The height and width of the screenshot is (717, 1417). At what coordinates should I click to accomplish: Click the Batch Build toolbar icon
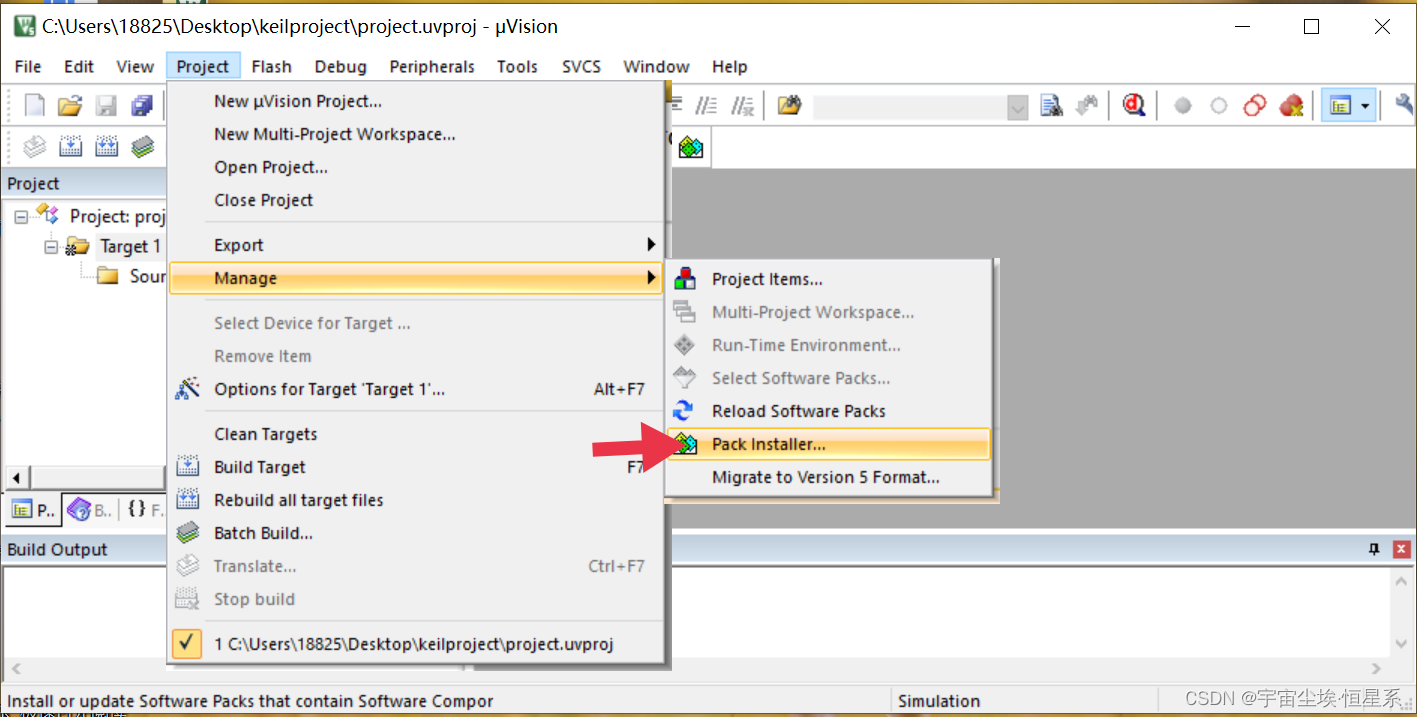(143, 147)
